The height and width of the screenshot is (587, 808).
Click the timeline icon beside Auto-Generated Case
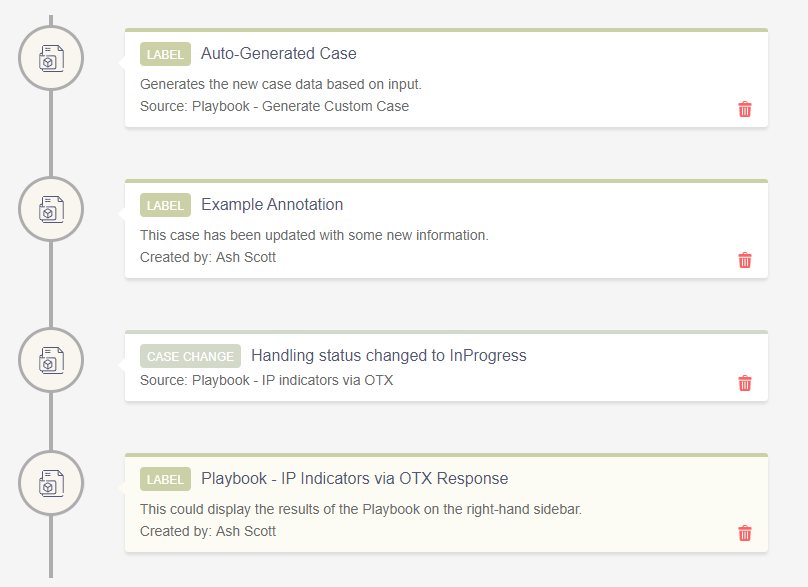pyautogui.click(x=51, y=58)
